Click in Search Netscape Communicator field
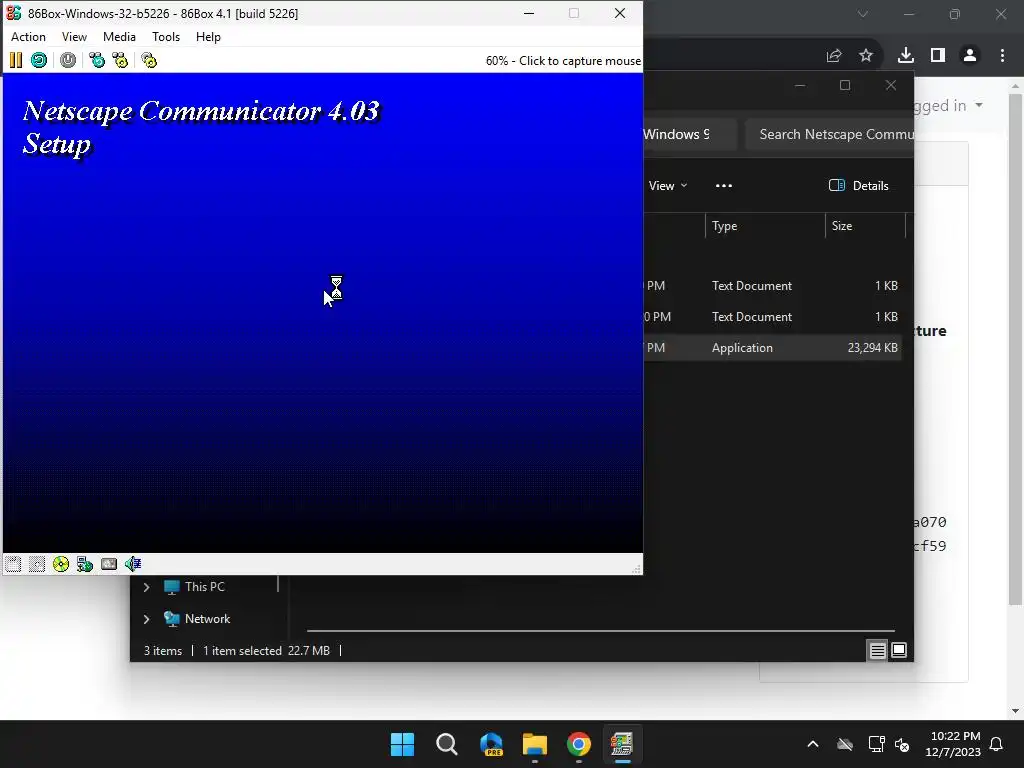The width and height of the screenshot is (1024, 768). pos(830,134)
